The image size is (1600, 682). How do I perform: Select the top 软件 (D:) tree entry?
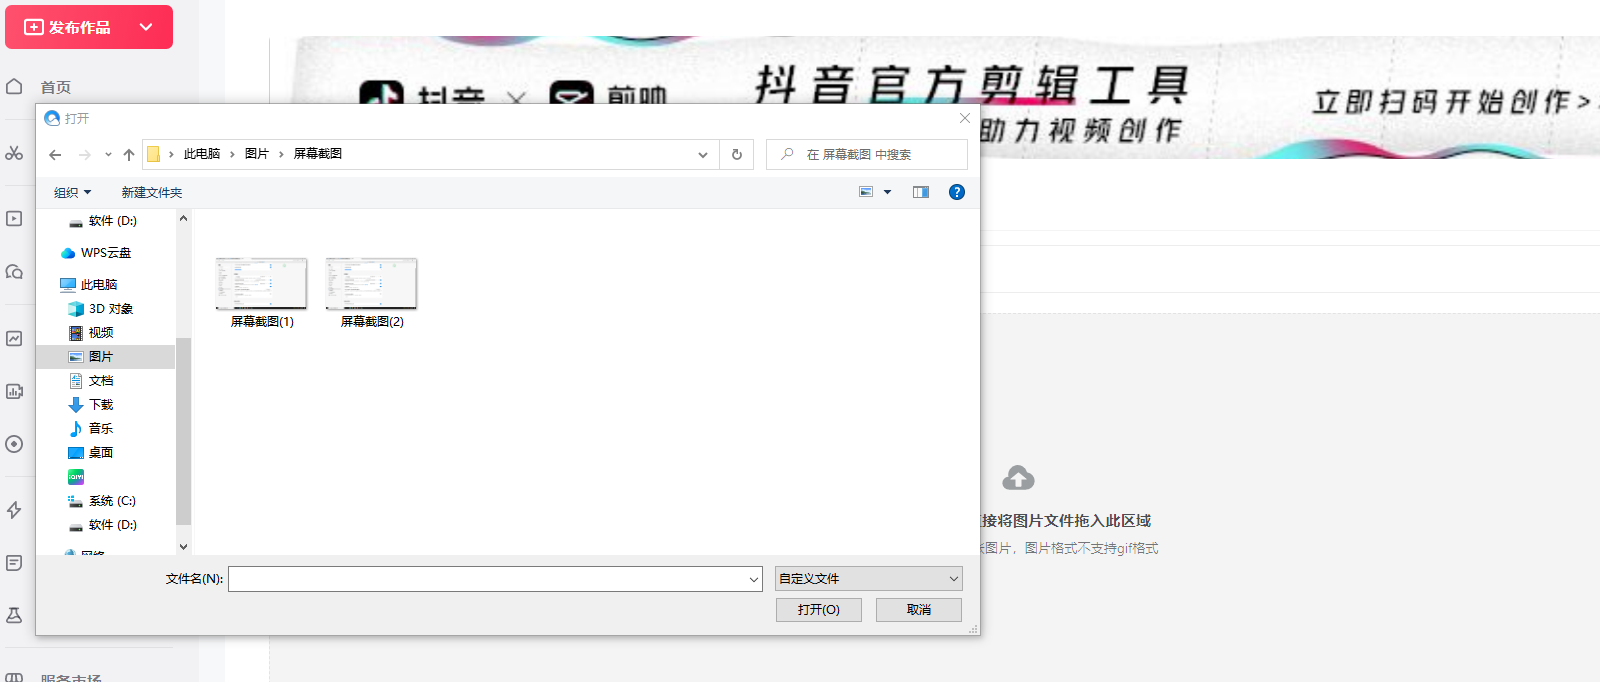coord(112,221)
